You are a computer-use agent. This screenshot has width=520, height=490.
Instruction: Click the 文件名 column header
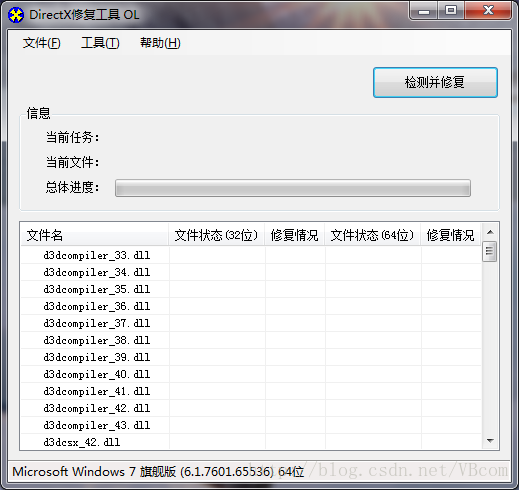pos(95,235)
